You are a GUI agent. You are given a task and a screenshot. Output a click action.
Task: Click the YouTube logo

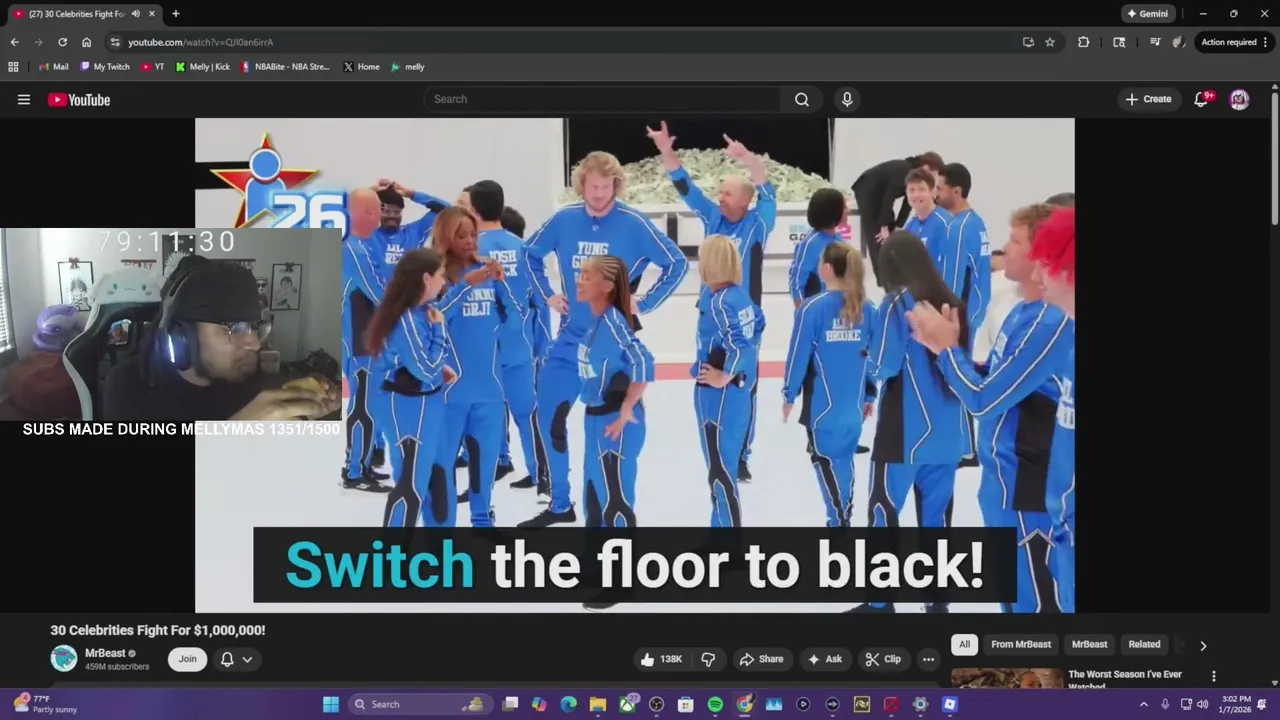[79, 99]
